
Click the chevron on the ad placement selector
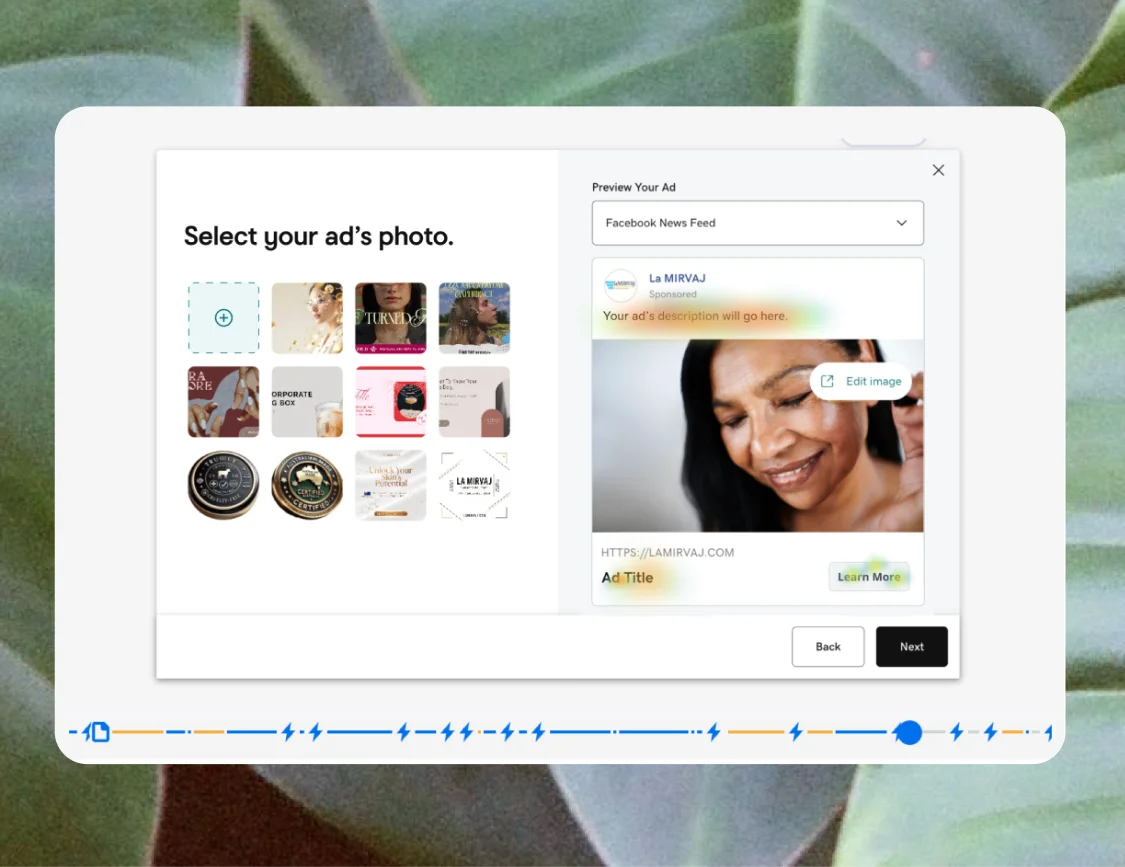[901, 222]
